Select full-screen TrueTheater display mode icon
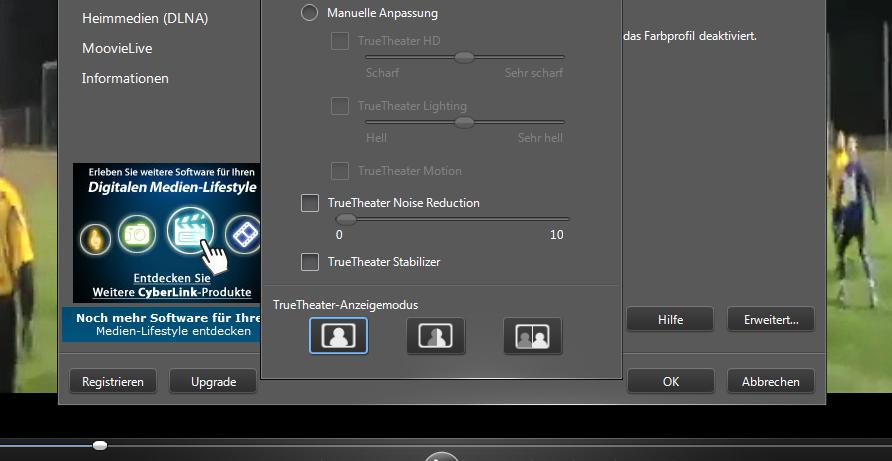The width and height of the screenshot is (892, 461). [x=338, y=336]
